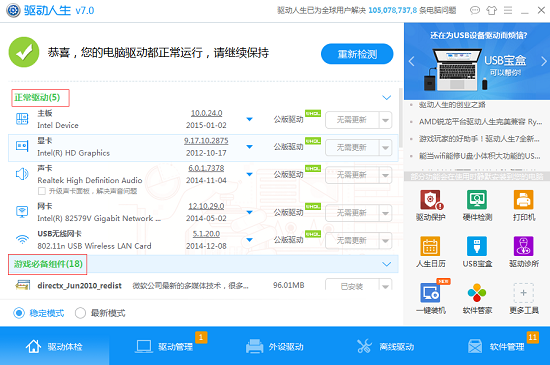550x365 pixels.
Task: Check the 升级声卡面板 checkbox
Action: pyautogui.click(x=42, y=191)
